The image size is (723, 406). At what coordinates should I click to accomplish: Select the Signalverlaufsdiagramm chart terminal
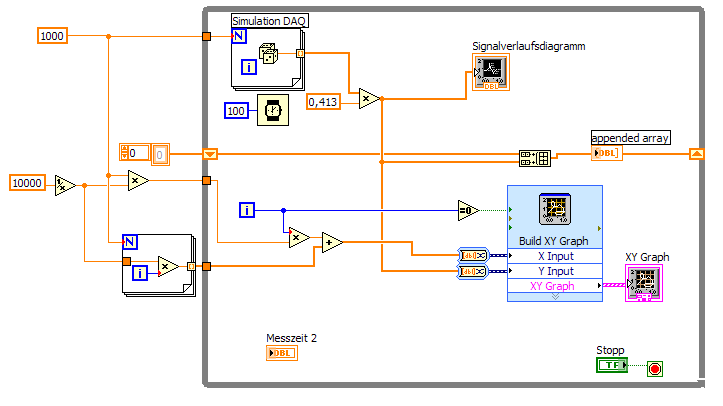click(x=491, y=72)
